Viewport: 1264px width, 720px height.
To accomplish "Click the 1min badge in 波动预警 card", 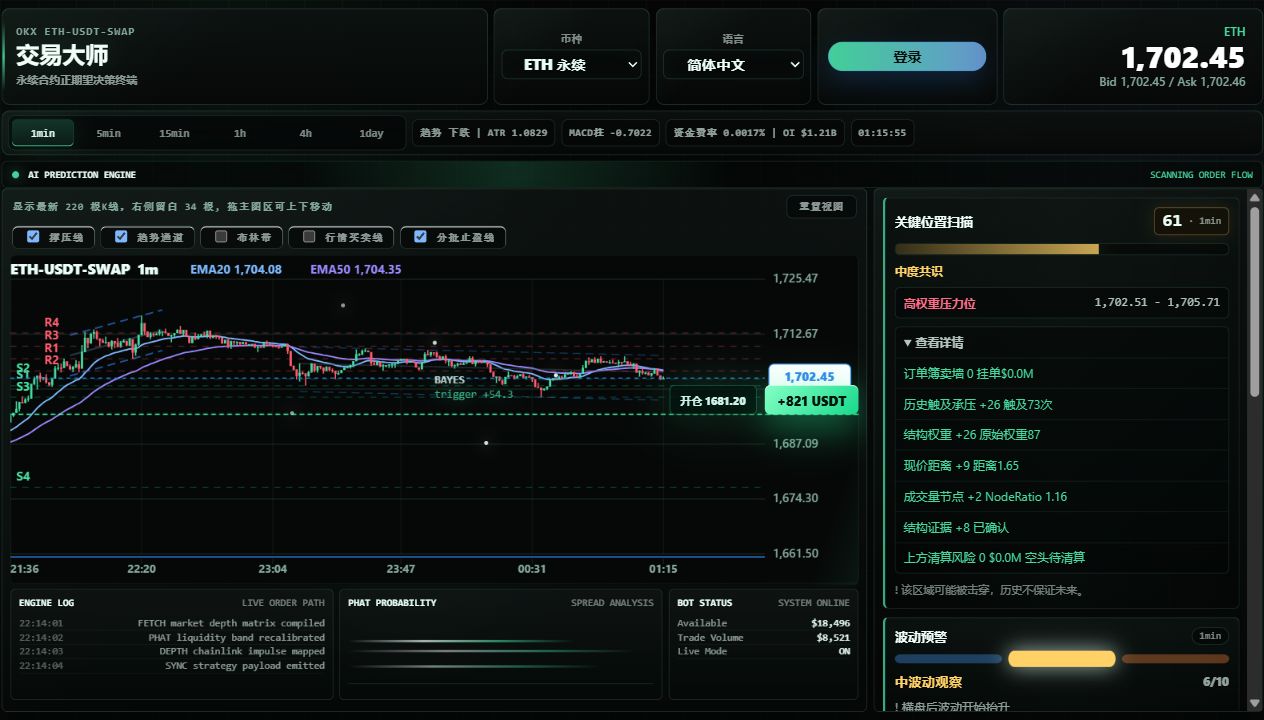I will (x=1210, y=636).
